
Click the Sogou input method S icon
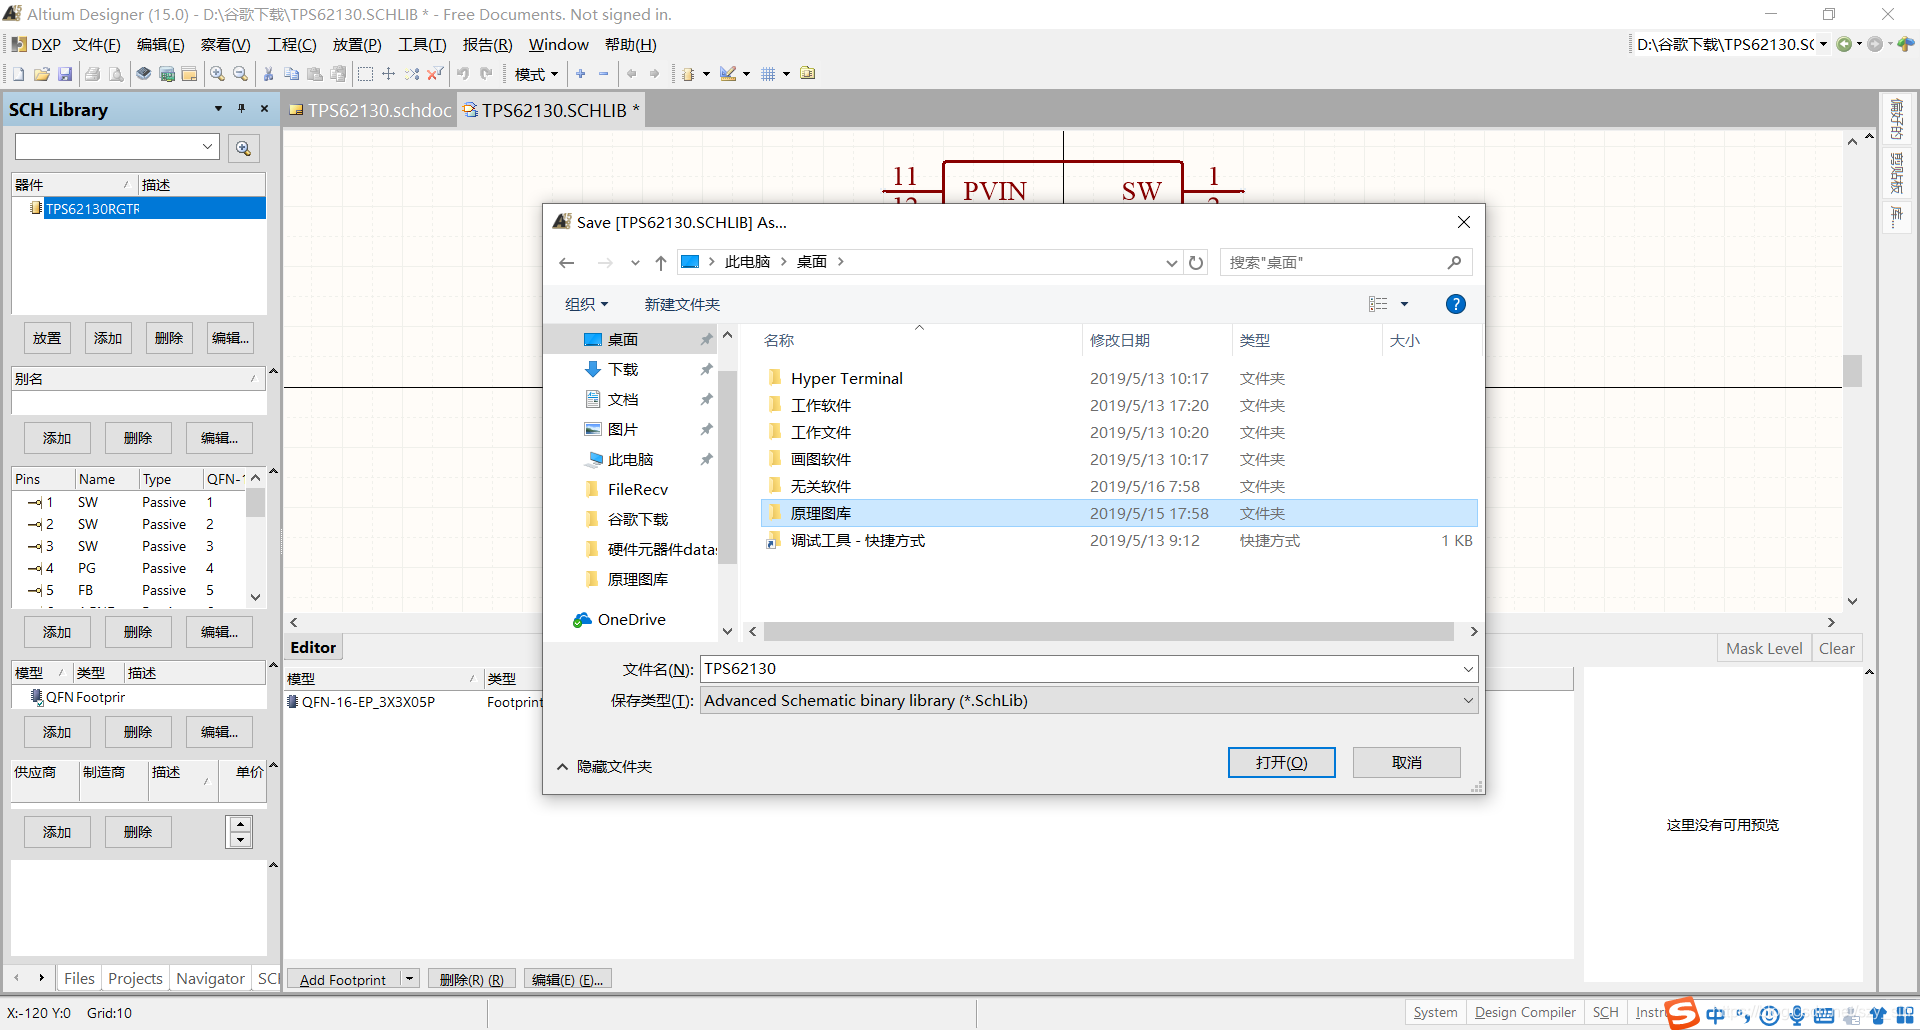(x=1682, y=1013)
